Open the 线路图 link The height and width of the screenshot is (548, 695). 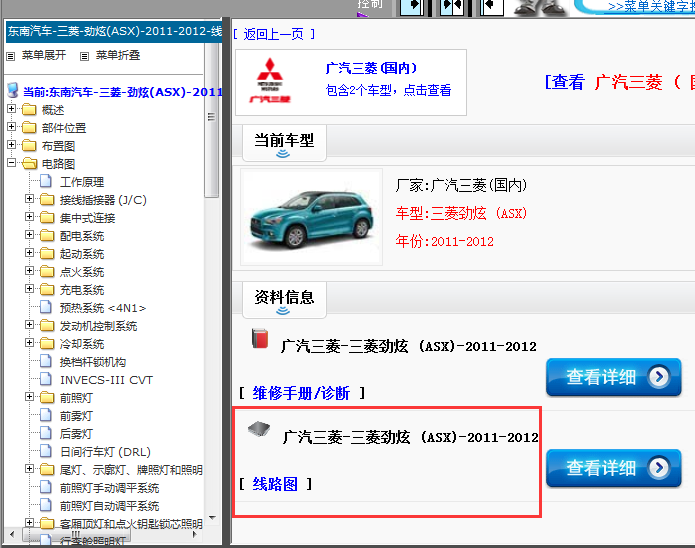pyautogui.click(x=275, y=484)
